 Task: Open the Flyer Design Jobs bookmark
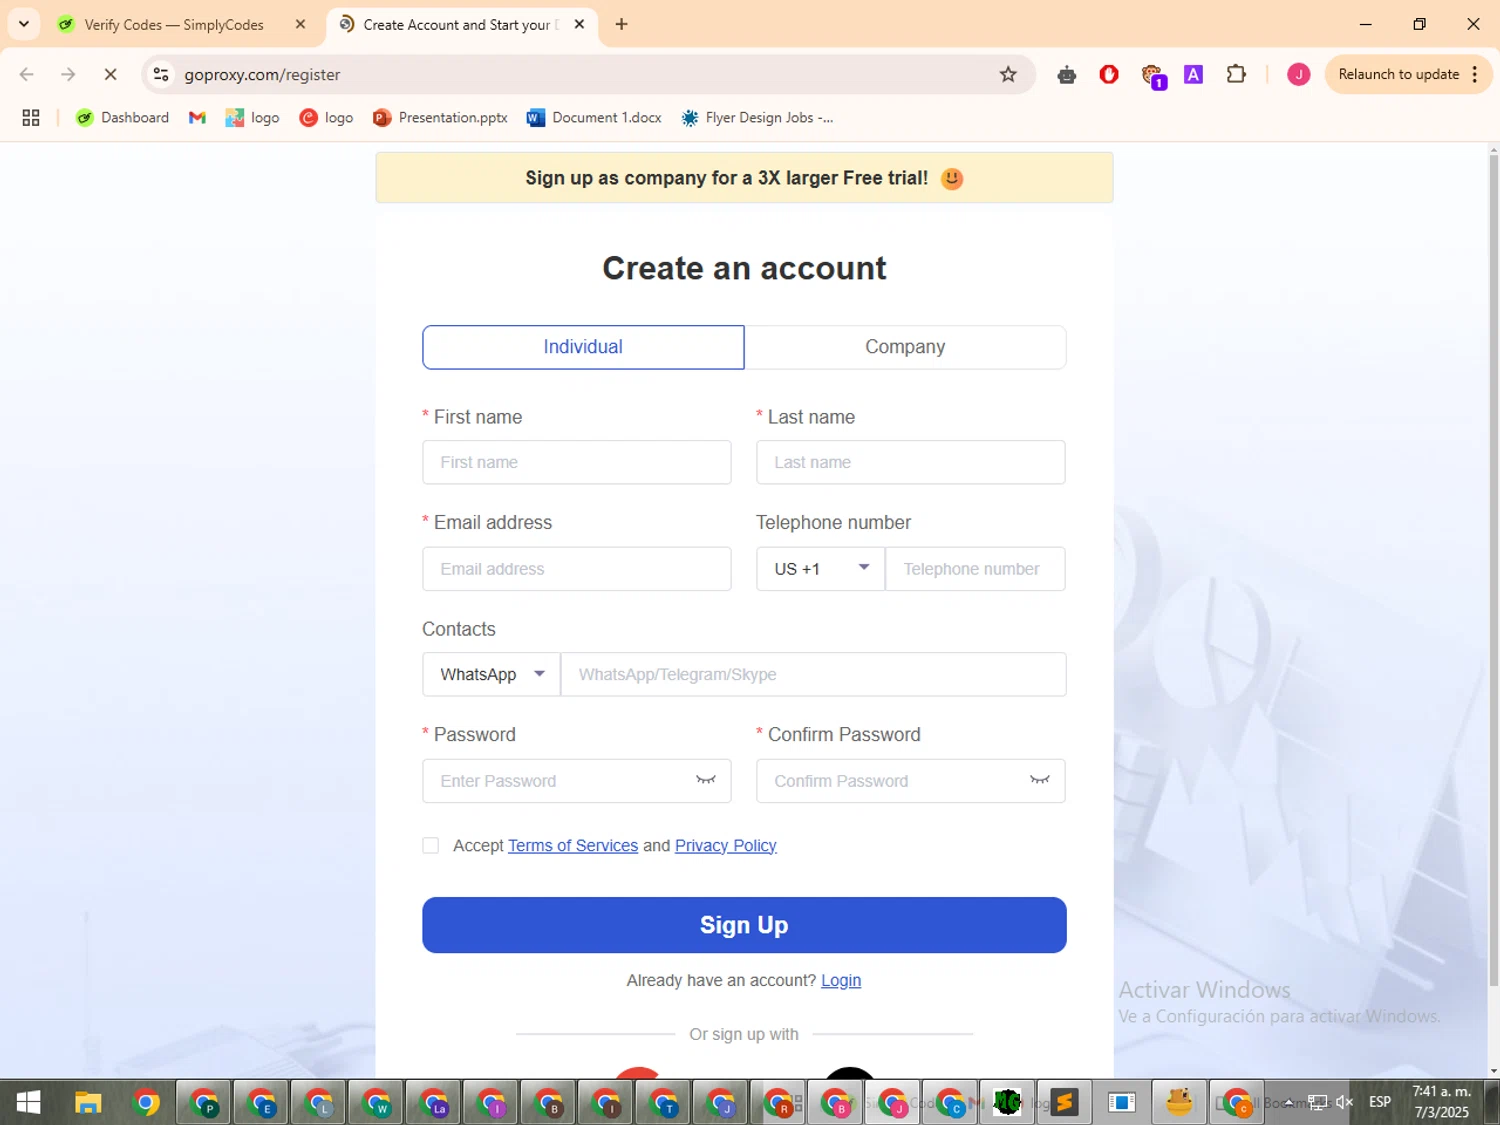757,118
